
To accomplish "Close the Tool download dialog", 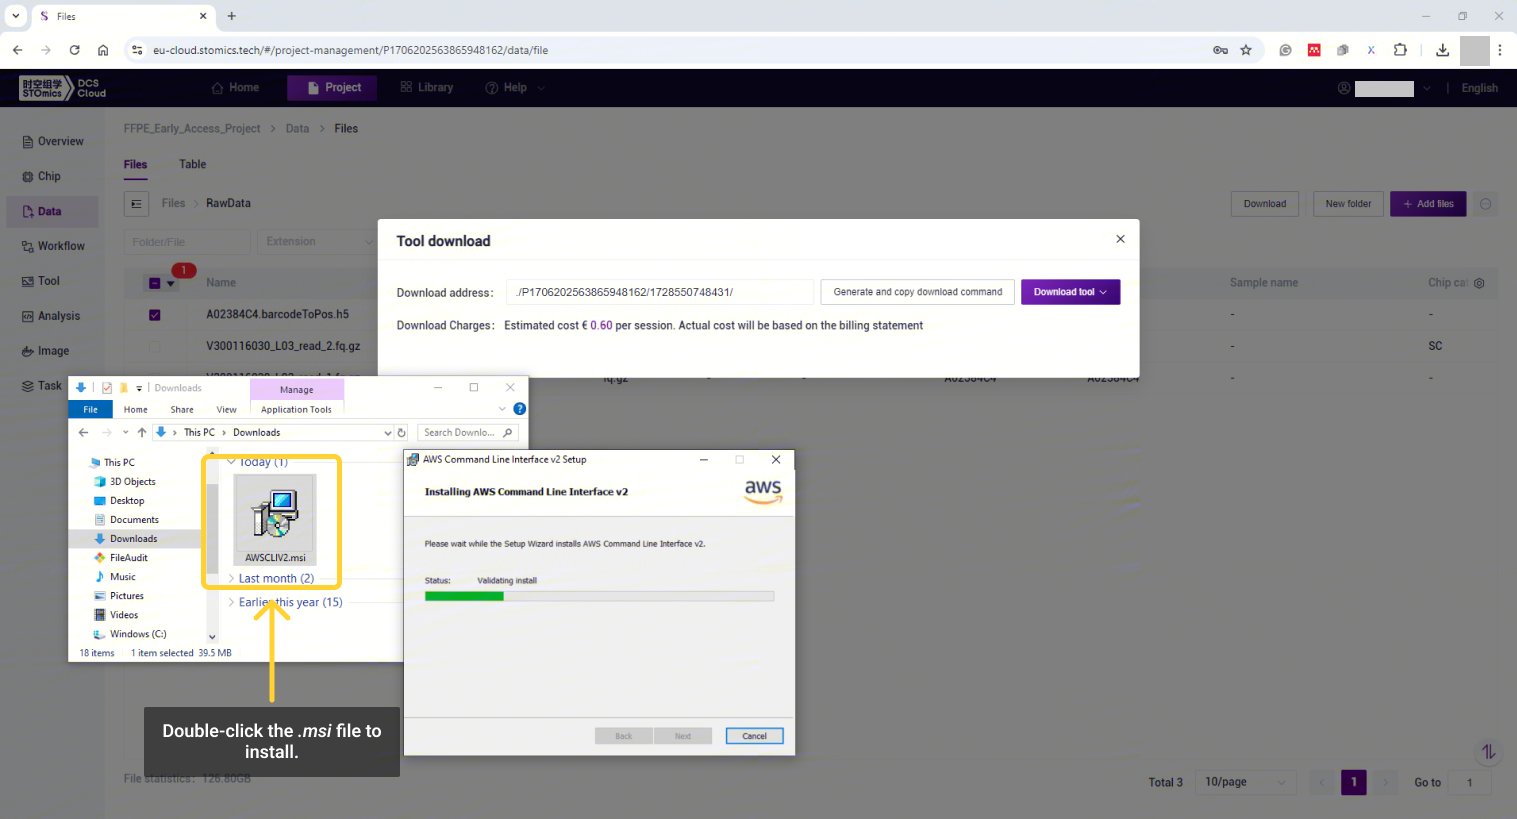I will point(1120,239).
